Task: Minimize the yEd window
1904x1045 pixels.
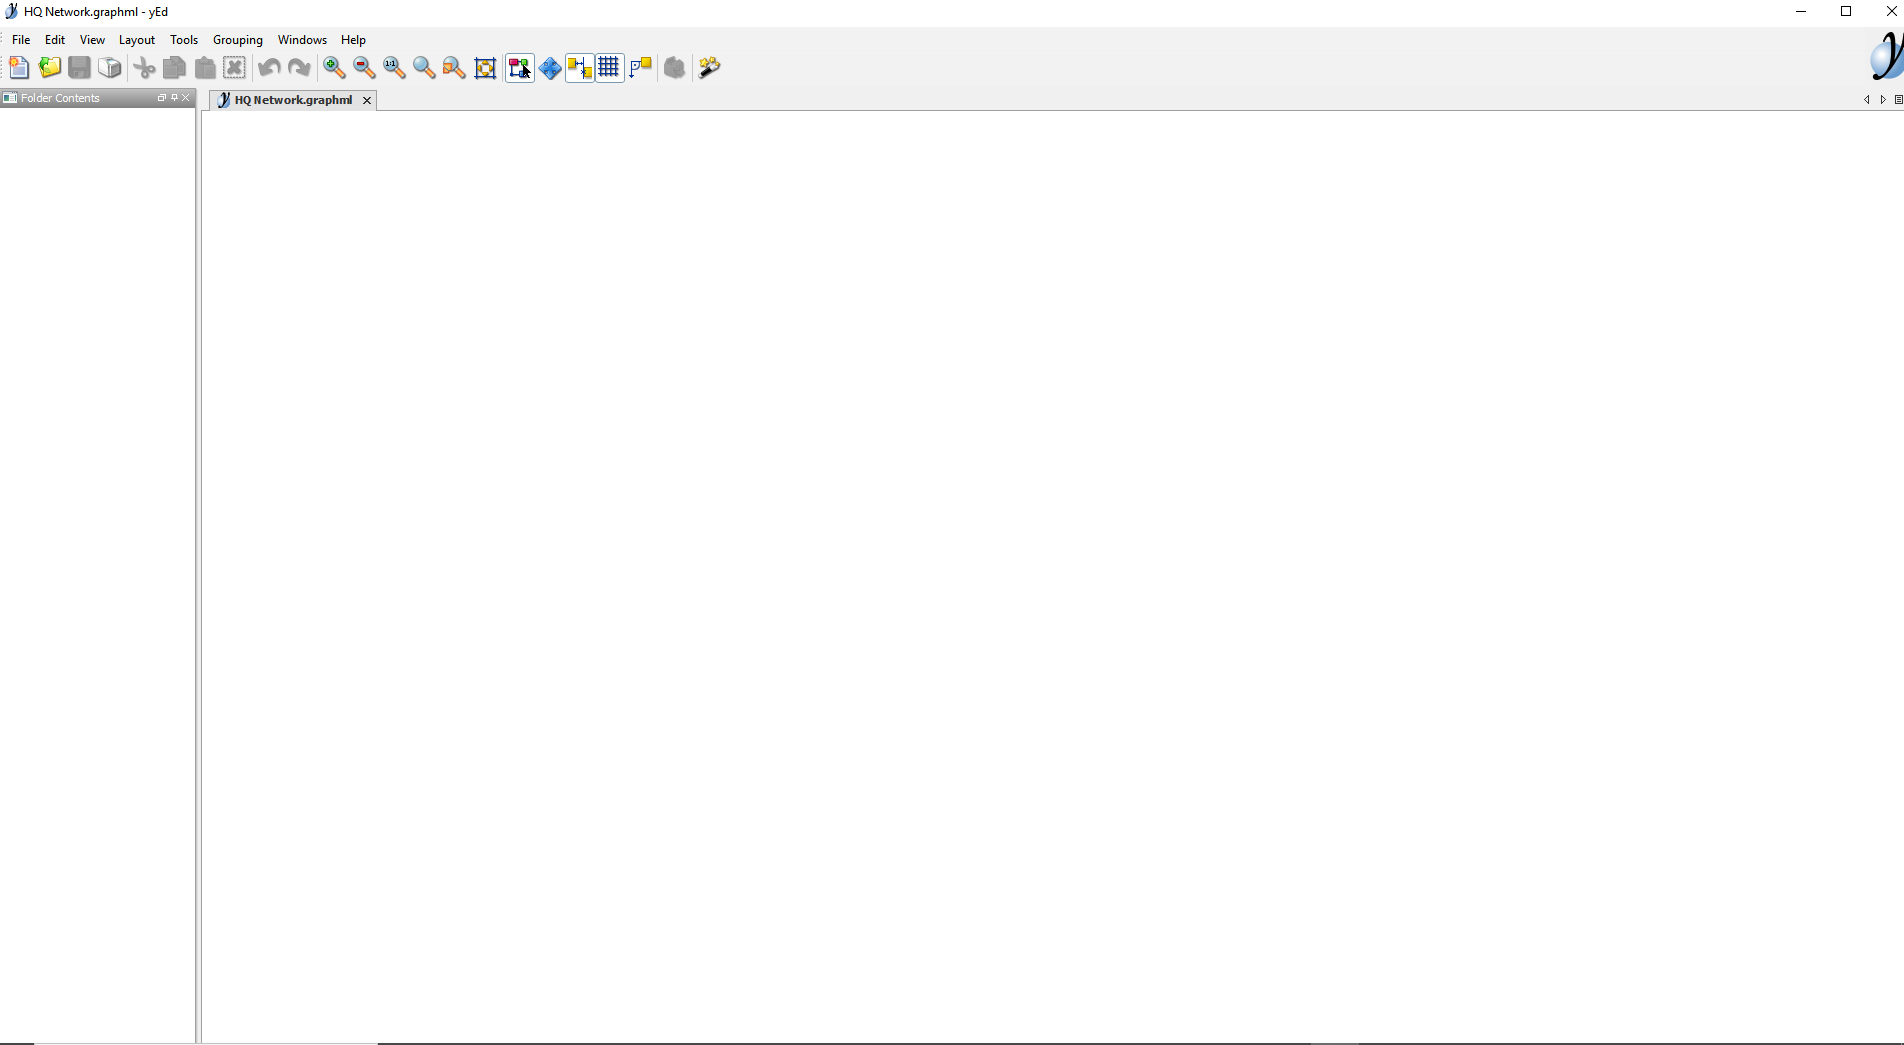Action: 1801,12
